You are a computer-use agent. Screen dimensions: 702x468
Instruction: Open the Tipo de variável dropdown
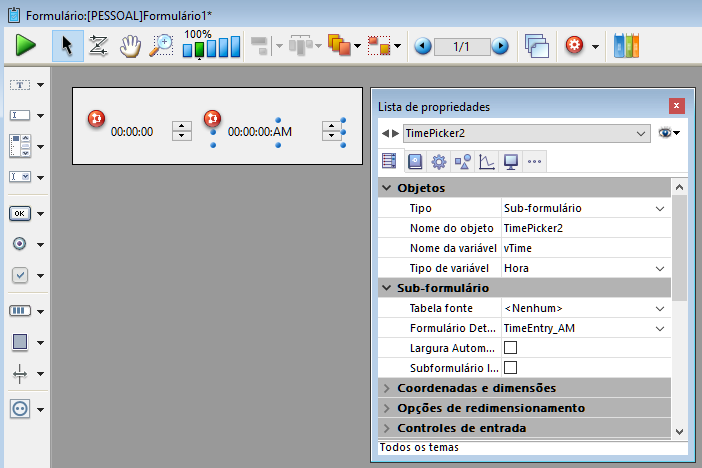[x=660, y=268]
